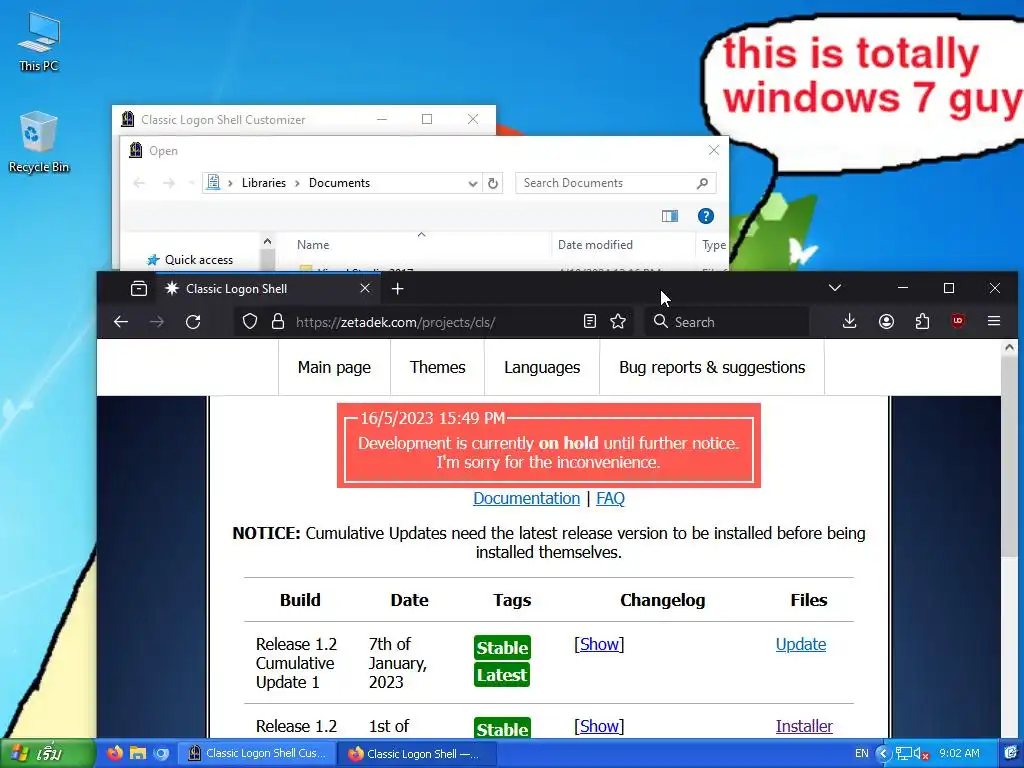Bookmark this page with the star
The width and height of the screenshot is (1024, 768).
pos(618,321)
